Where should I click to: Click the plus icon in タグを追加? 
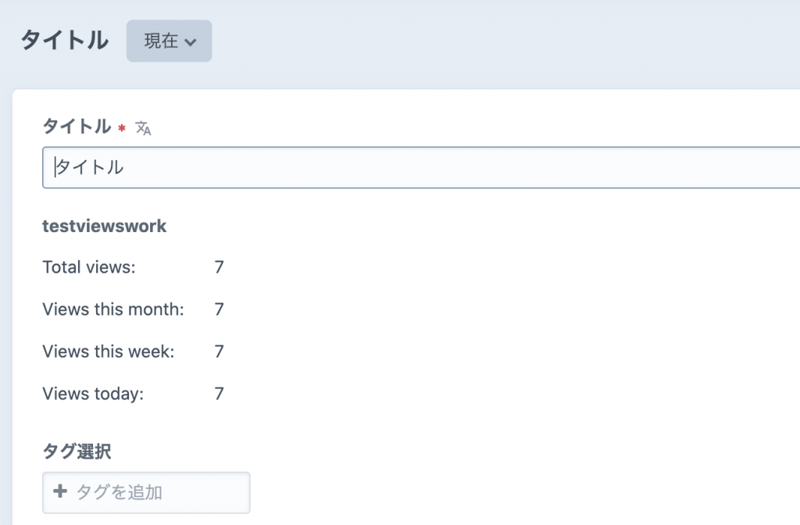(60, 492)
